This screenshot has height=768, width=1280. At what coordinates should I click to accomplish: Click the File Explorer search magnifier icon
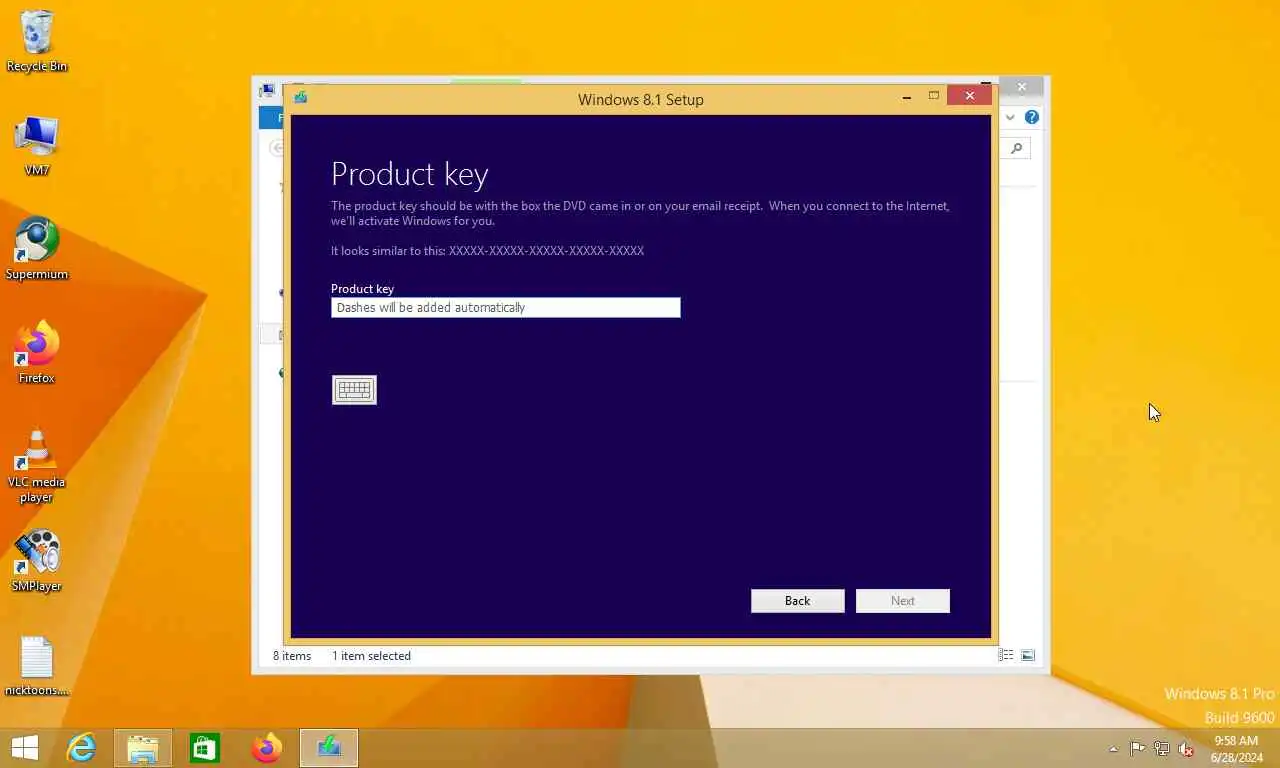click(x=1016, y=149)
